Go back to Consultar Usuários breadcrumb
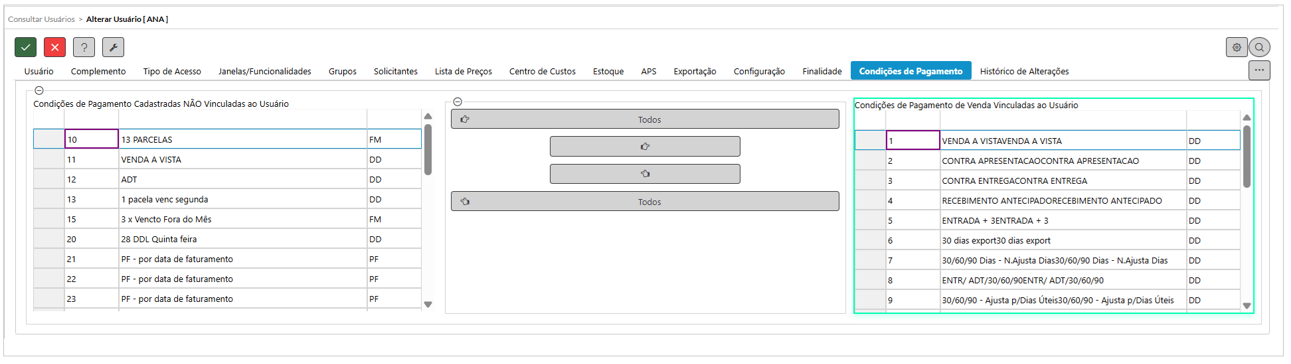1291x364 pixels. click(x=42, y=19)
